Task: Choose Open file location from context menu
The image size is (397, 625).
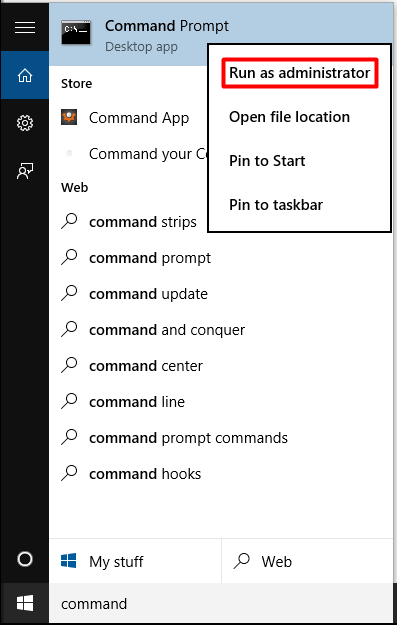Action: (x=289, y=117)
